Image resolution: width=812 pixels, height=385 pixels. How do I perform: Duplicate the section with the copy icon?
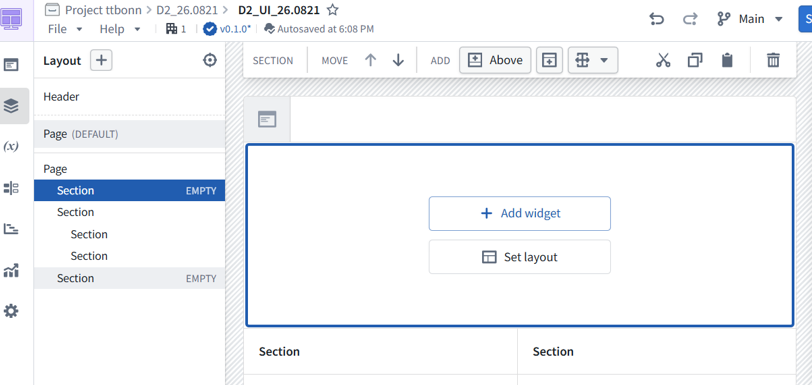694,61
